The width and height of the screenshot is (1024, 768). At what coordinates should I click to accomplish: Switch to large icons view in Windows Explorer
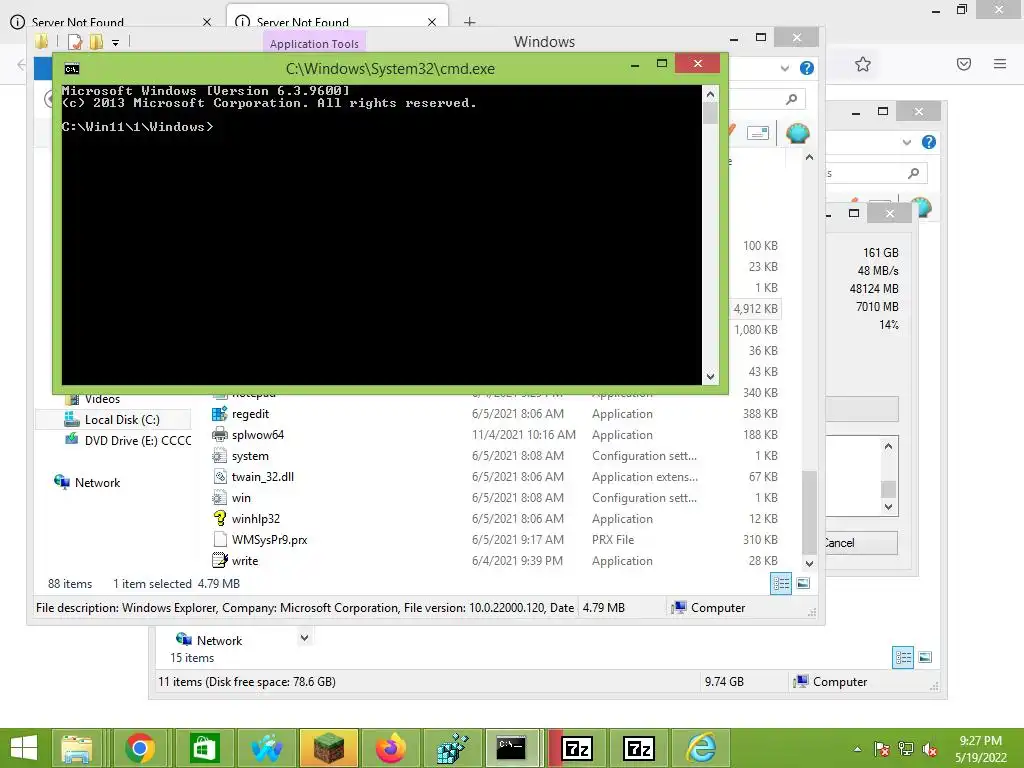coord(803,583)
